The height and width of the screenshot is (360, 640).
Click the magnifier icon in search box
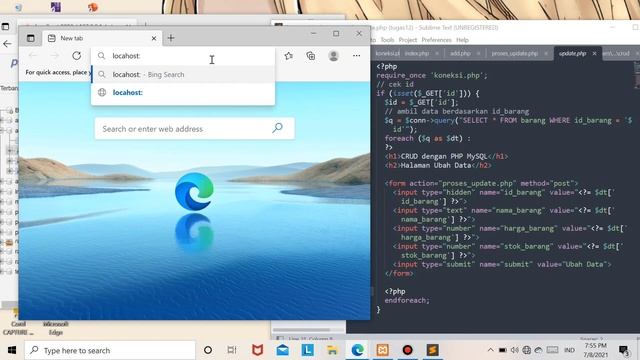[x=278, y=128]
